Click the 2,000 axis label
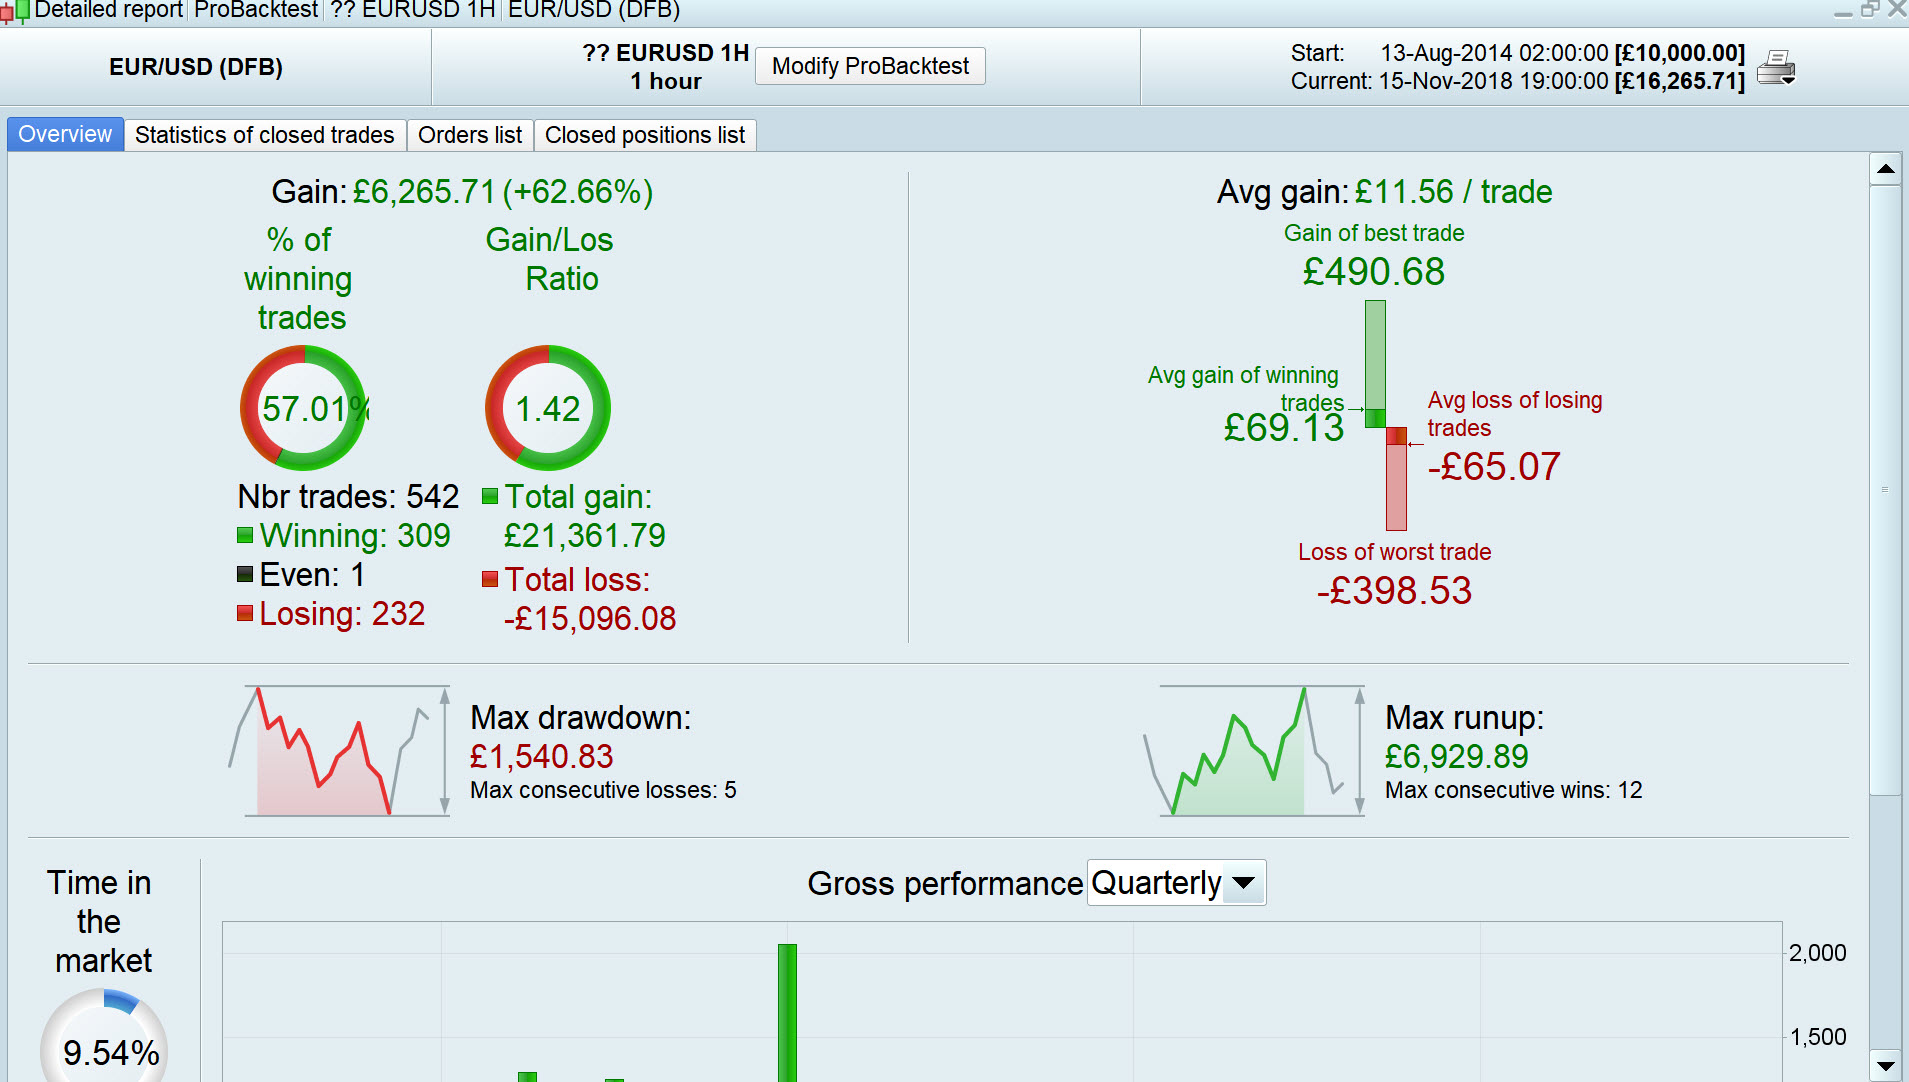This screenshot has height=1082, width=1909. [x=1818, y=953]
